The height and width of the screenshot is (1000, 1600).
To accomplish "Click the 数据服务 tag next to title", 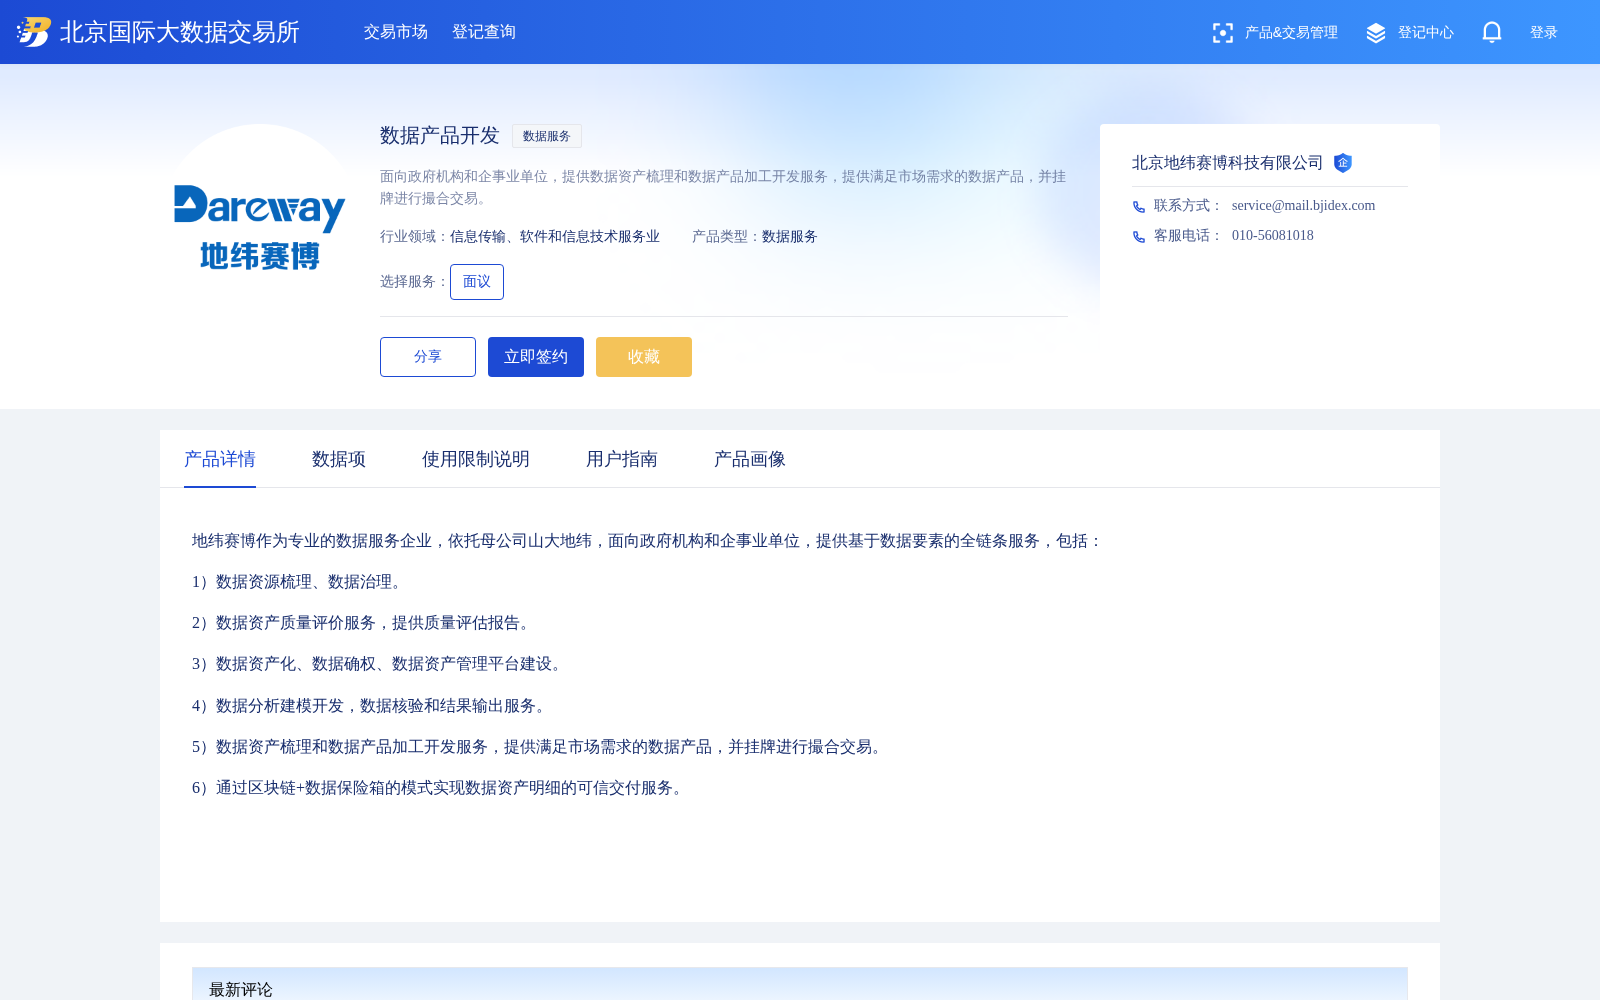I will [x=547, y=136].
